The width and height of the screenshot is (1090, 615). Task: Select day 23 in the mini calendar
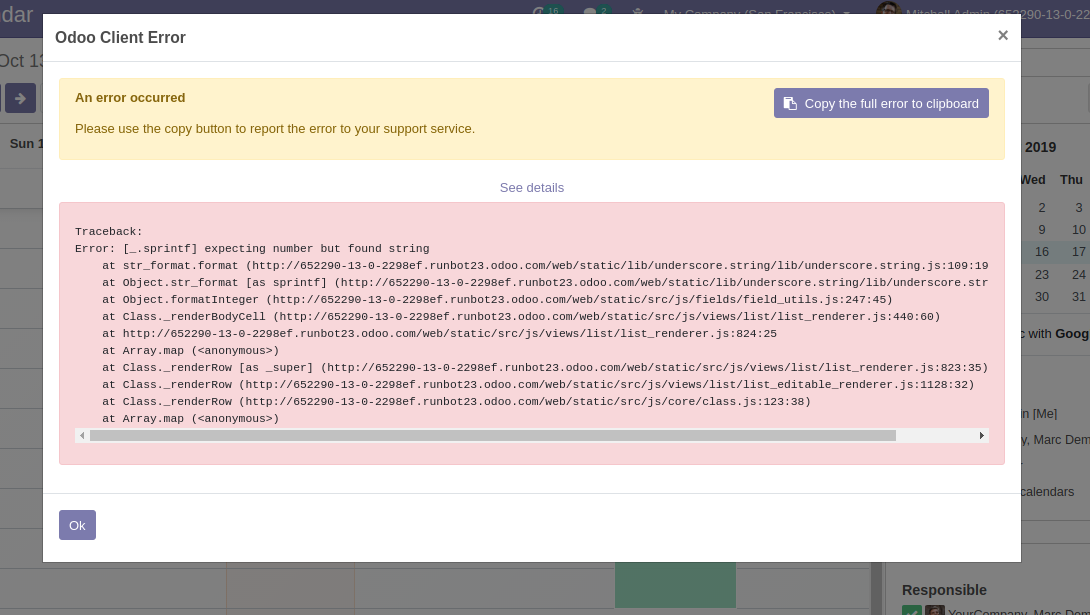coord(1042,274)
